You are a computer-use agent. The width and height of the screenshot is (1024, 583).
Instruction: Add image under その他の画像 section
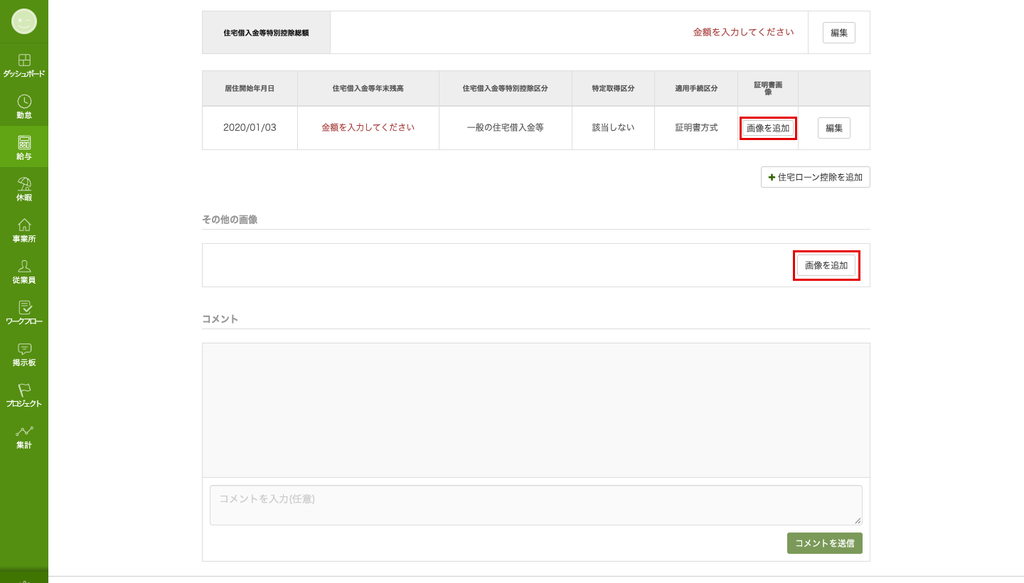826,266
